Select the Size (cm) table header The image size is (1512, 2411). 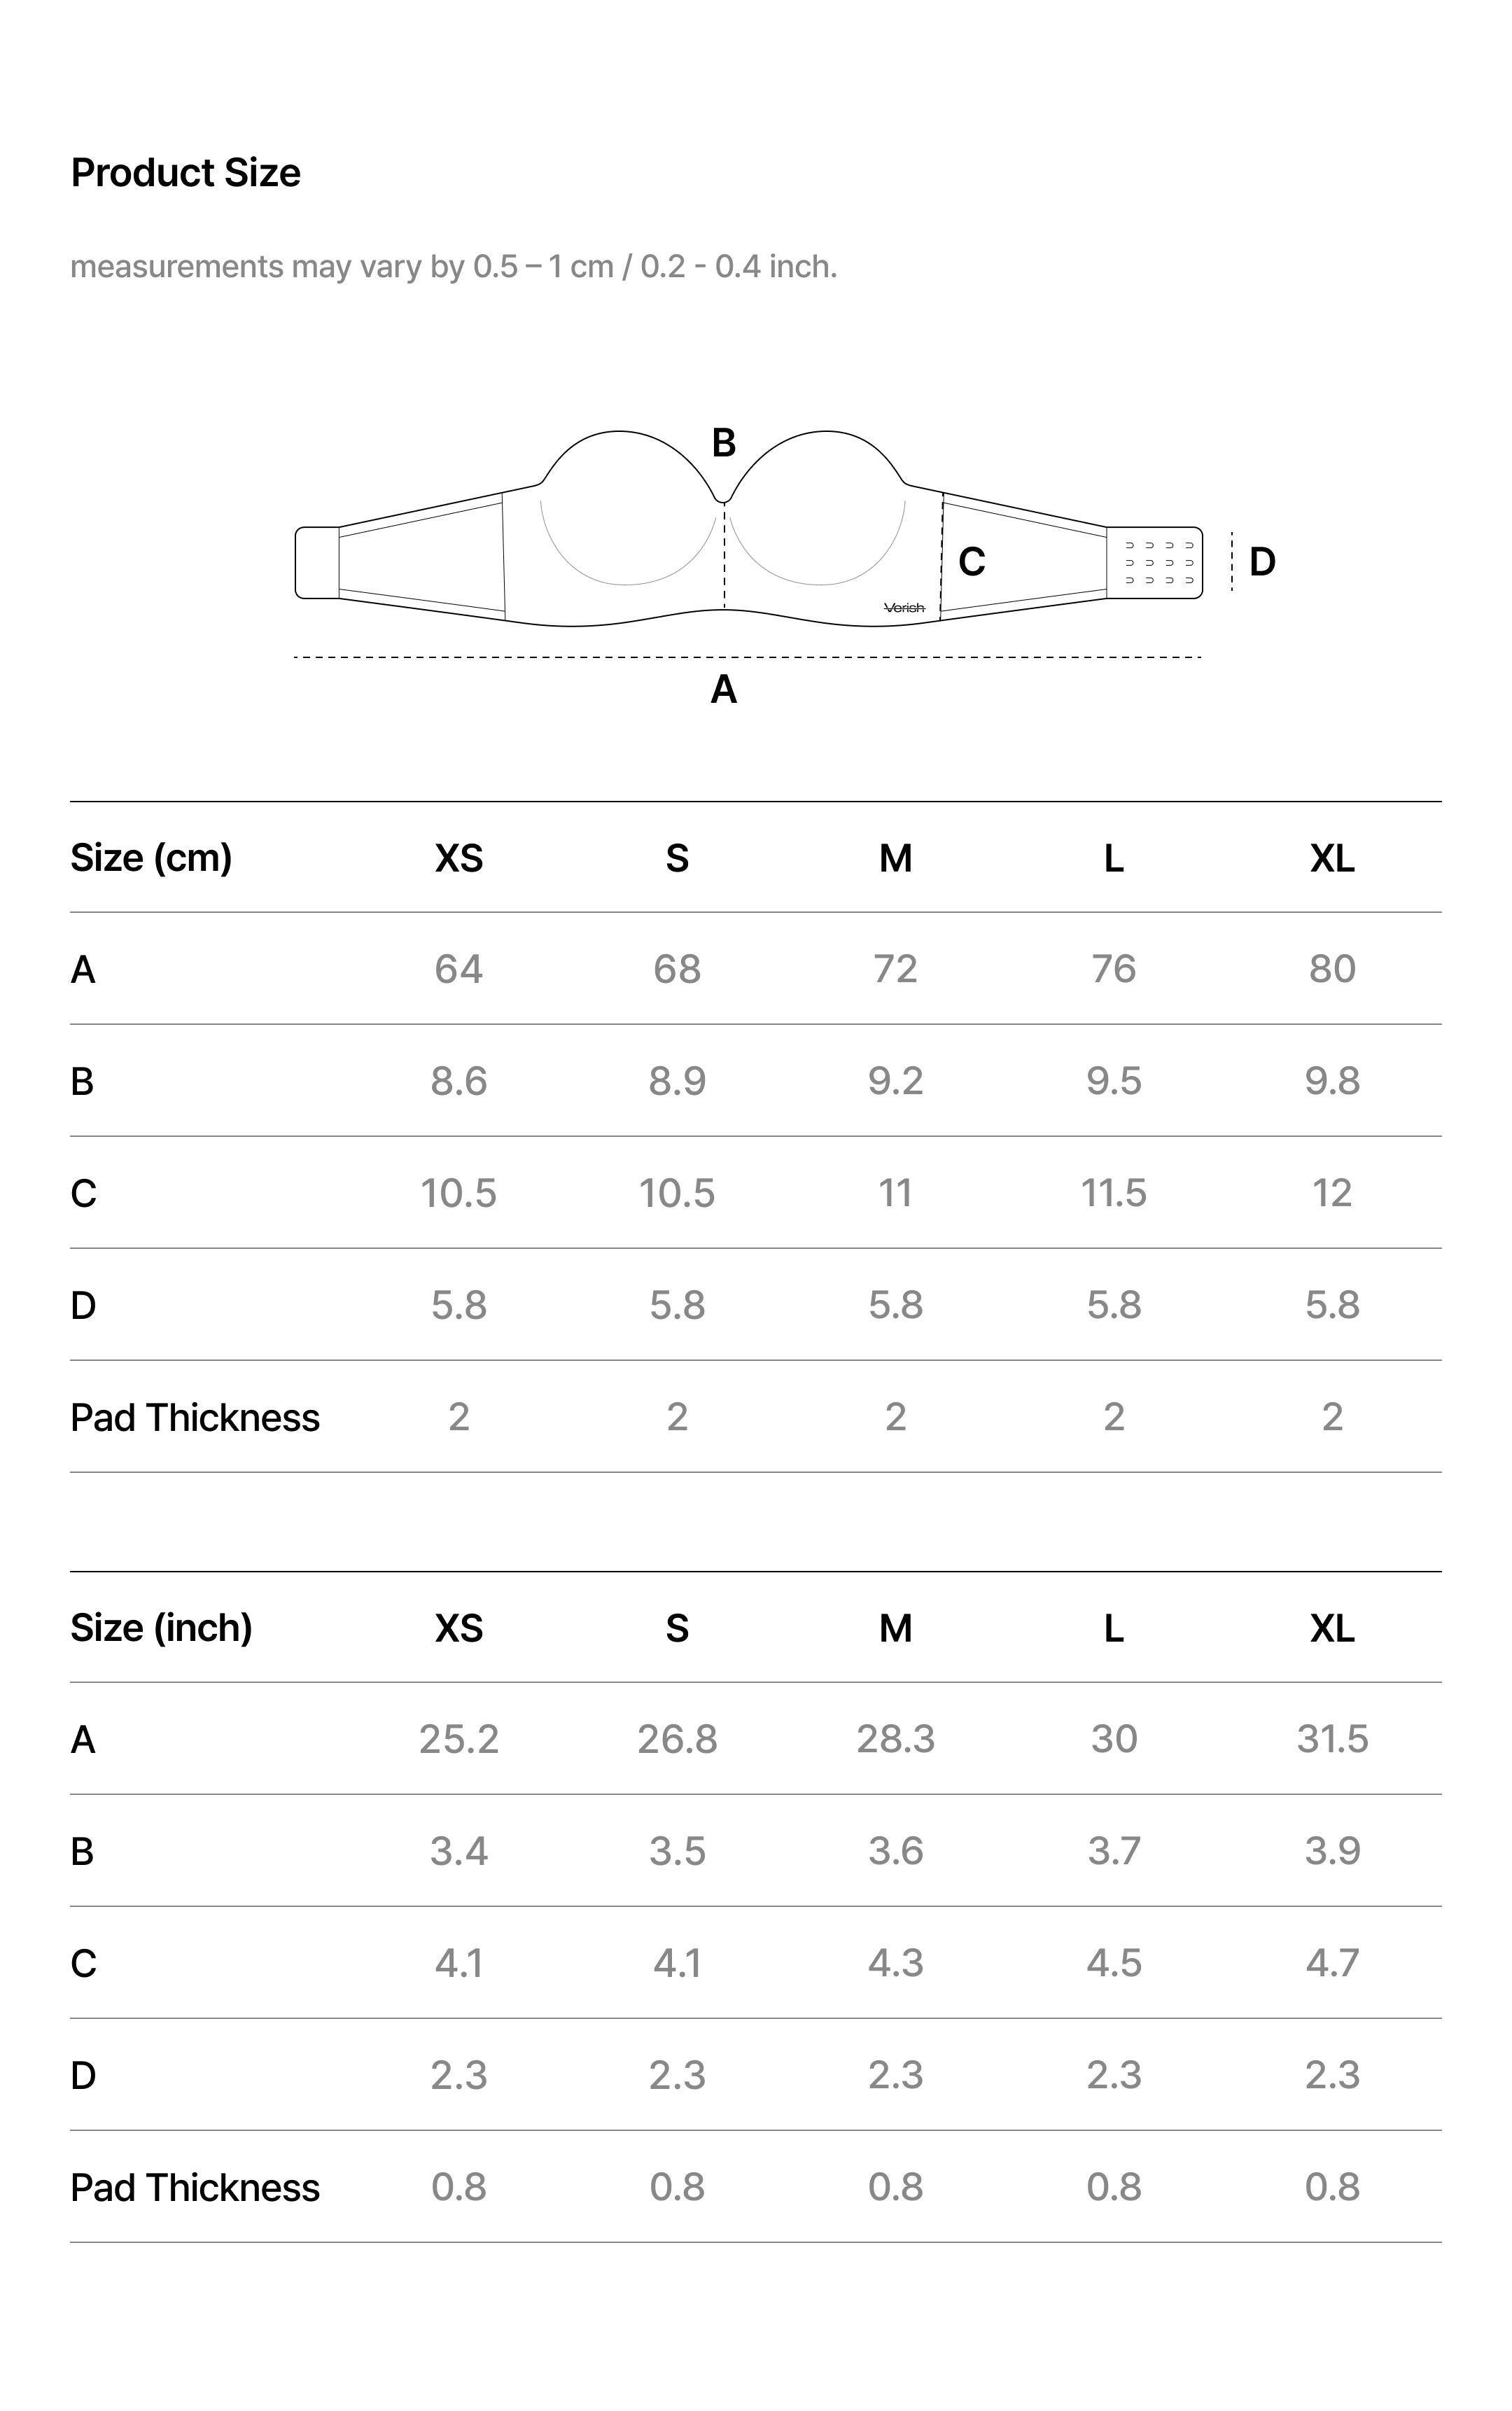(151, 858)
